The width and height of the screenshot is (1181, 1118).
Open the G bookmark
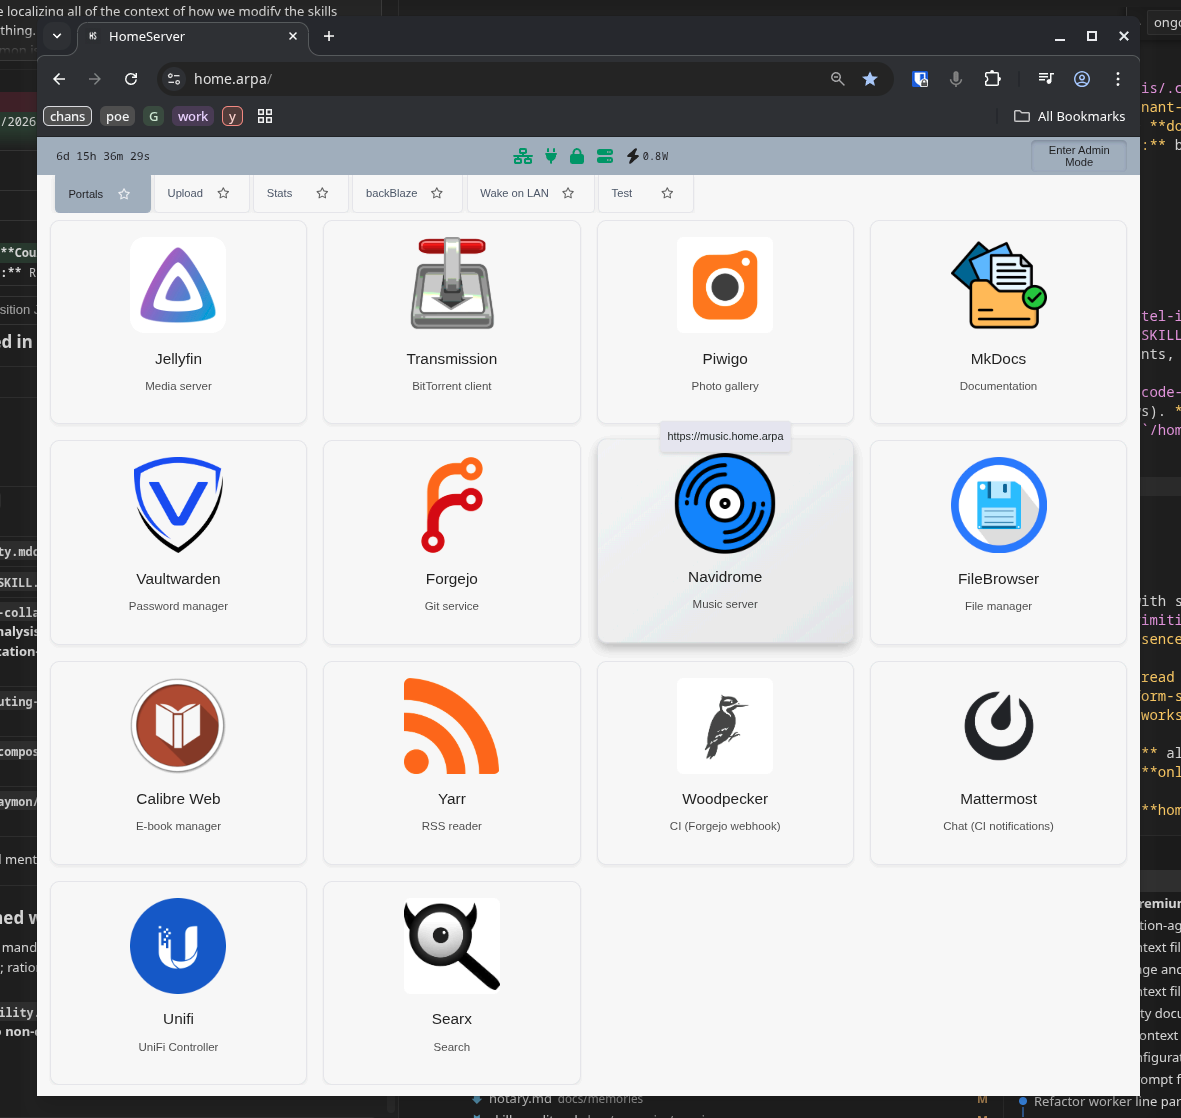pyautogui.click(x=154, y=116)
